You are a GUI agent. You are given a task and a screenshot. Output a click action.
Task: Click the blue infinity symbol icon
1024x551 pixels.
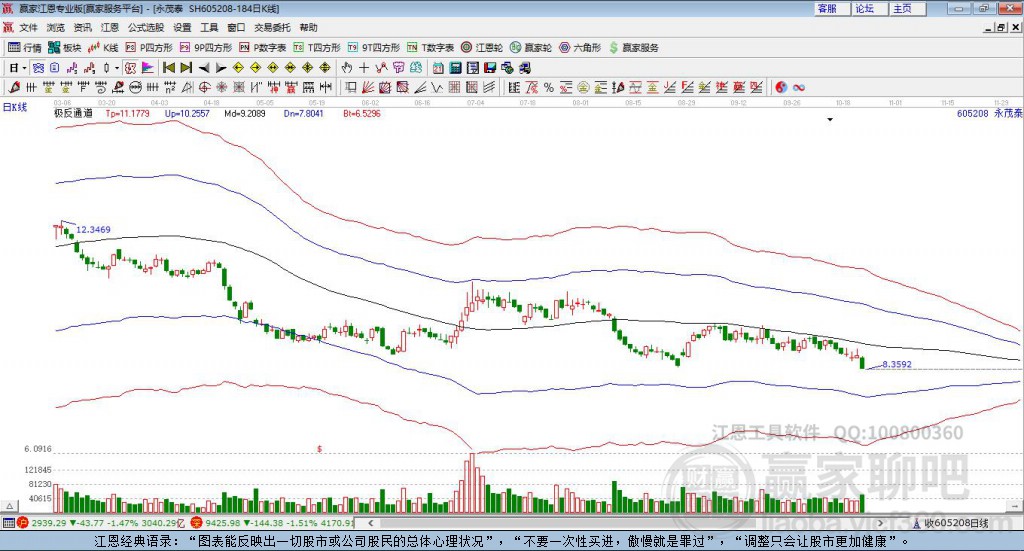click(799, 87)
